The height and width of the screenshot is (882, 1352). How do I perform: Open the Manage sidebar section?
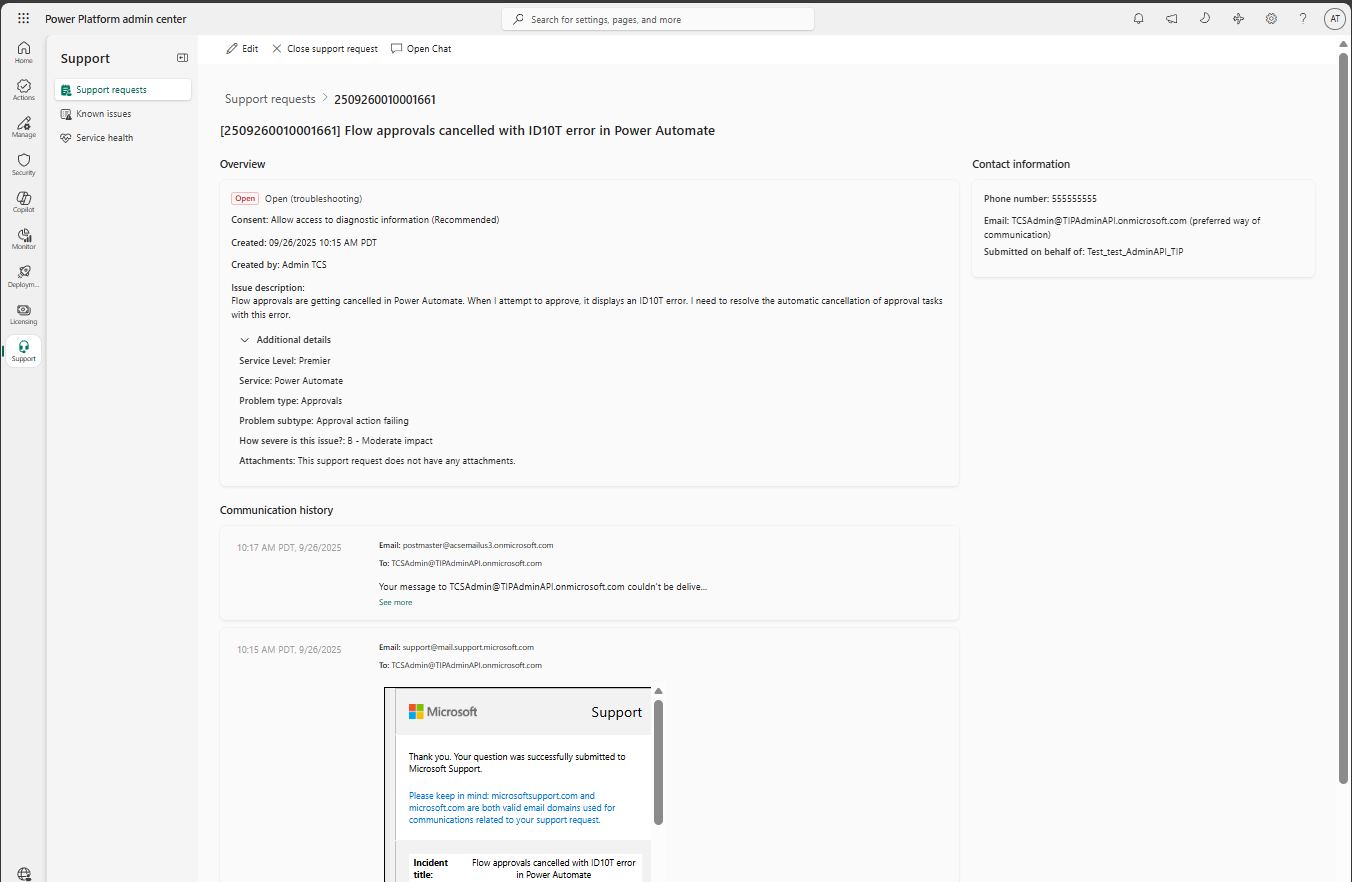coord(23,126)
